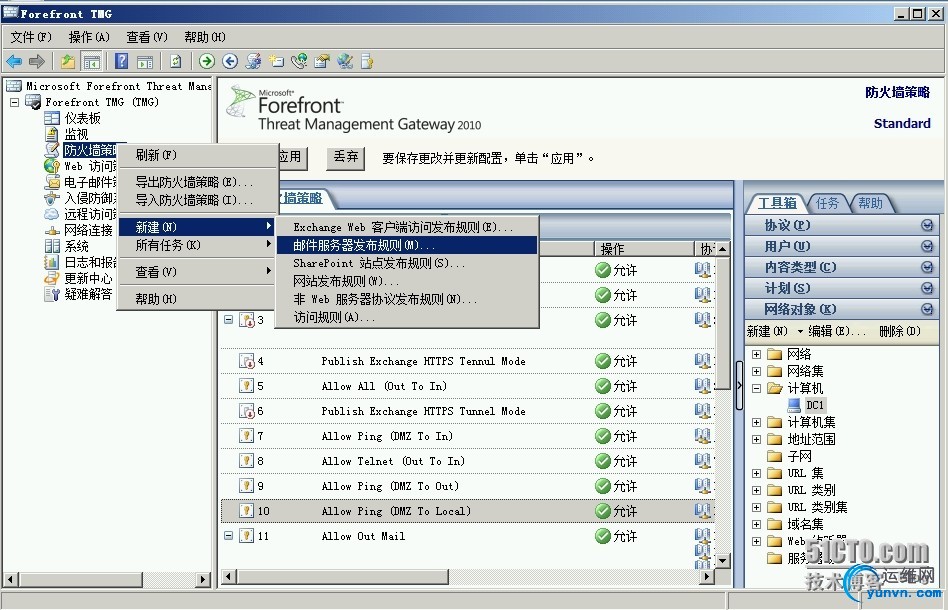
Task: Select 网站发布规则(W) in submenu
Action: [x=407, y=281]
